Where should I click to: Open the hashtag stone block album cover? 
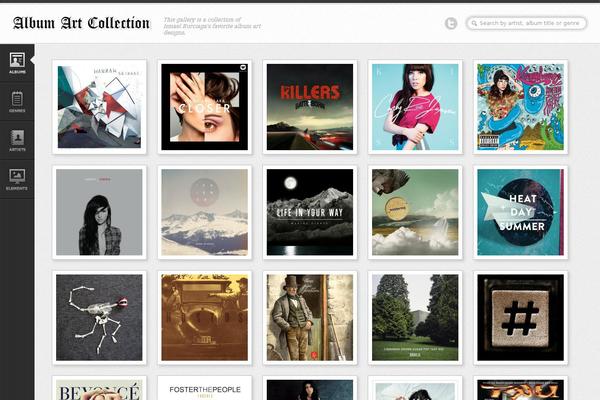click(520, 318)
